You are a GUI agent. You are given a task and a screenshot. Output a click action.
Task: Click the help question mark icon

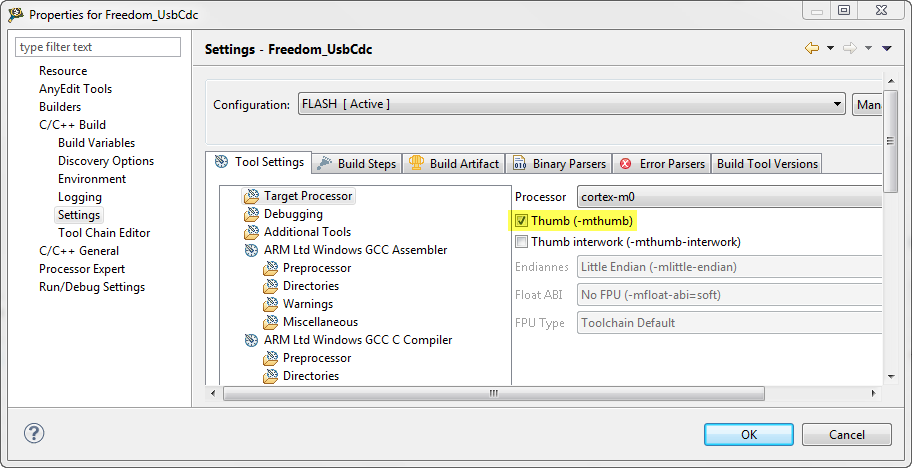34,434
